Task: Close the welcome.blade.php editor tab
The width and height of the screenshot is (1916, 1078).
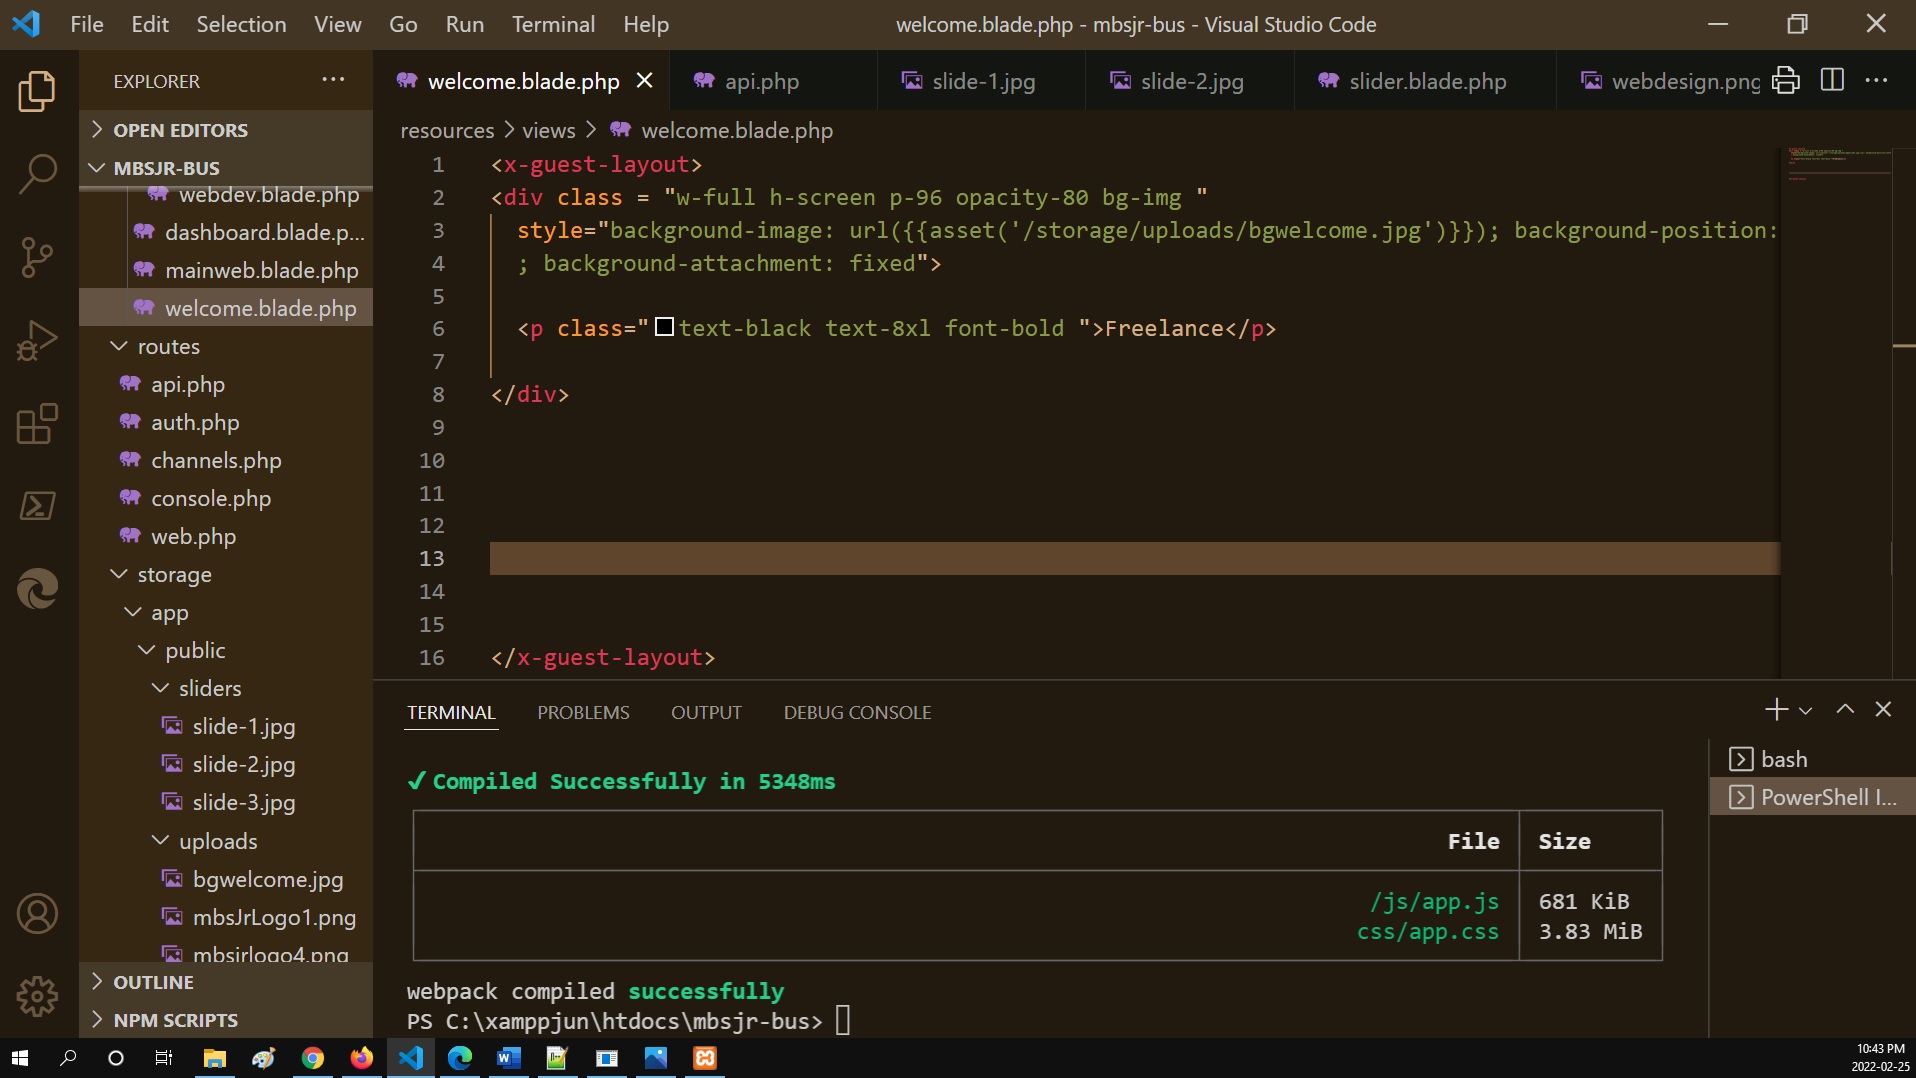Action: (645, 80)
